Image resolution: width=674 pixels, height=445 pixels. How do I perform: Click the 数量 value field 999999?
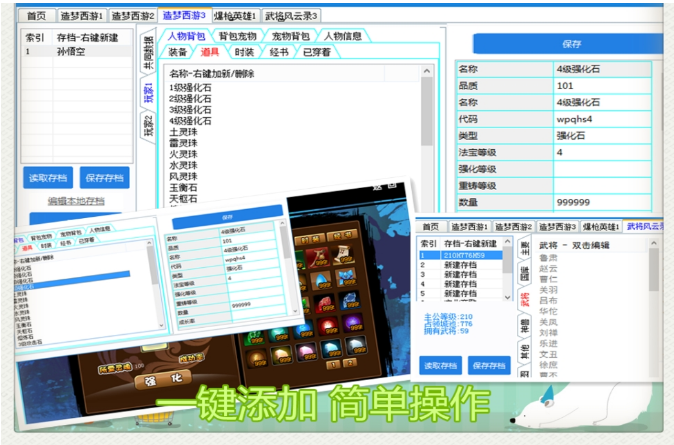click(602, 202)
